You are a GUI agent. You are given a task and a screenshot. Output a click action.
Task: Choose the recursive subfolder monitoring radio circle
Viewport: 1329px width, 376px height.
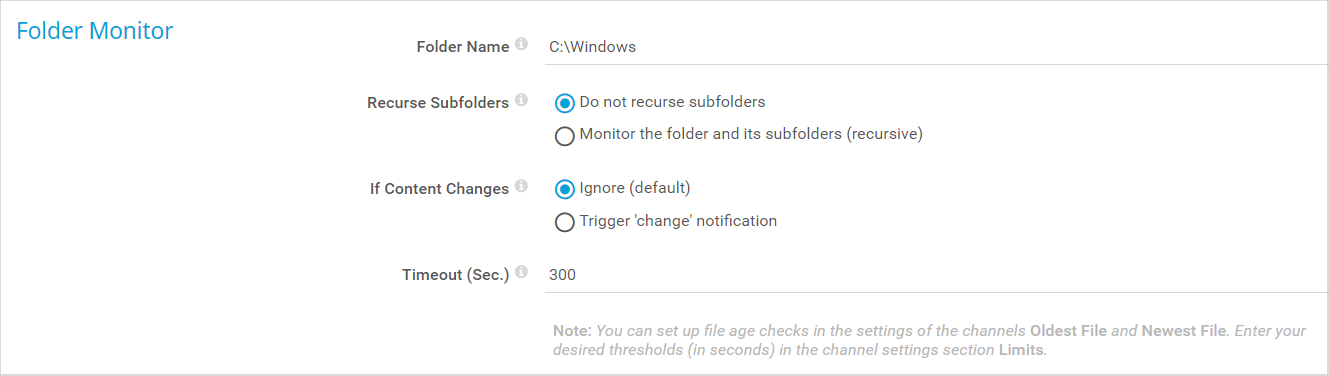pos(565,136)
